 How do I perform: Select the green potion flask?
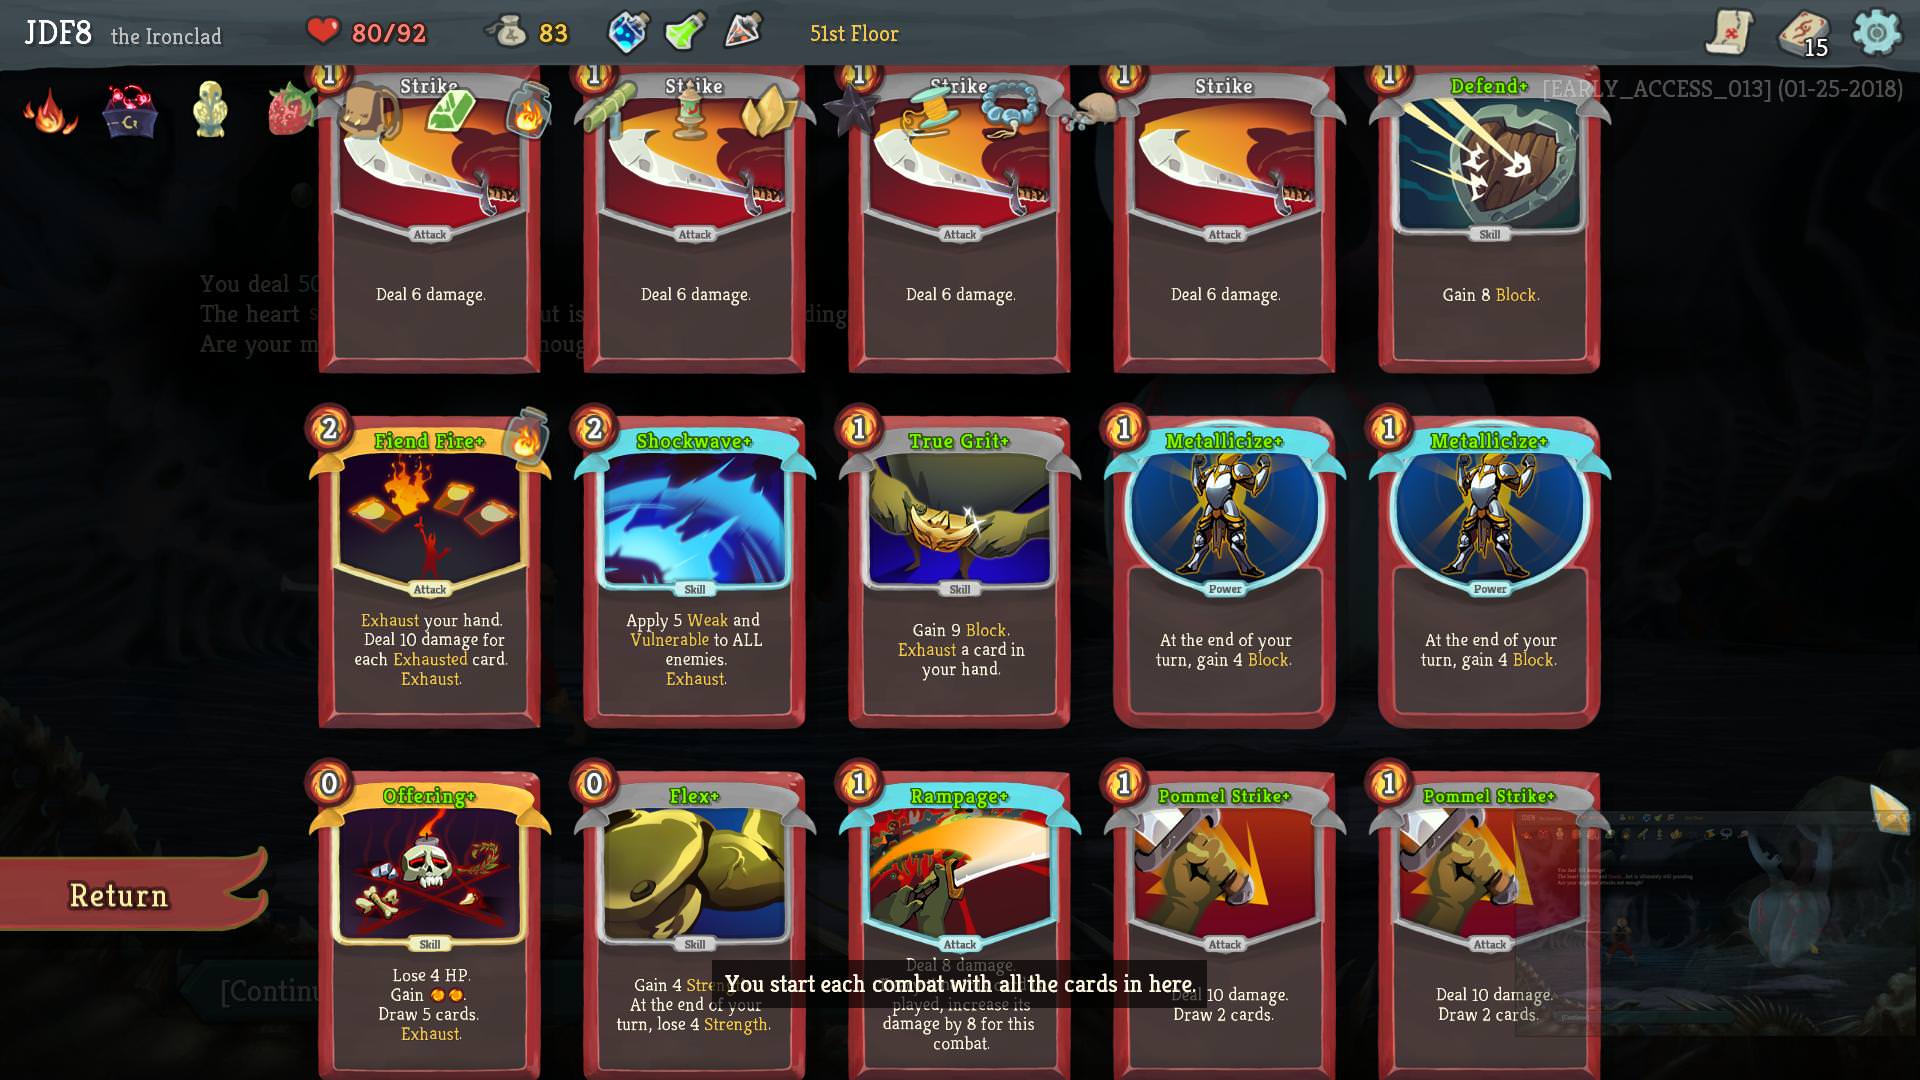tap(685, 32)
